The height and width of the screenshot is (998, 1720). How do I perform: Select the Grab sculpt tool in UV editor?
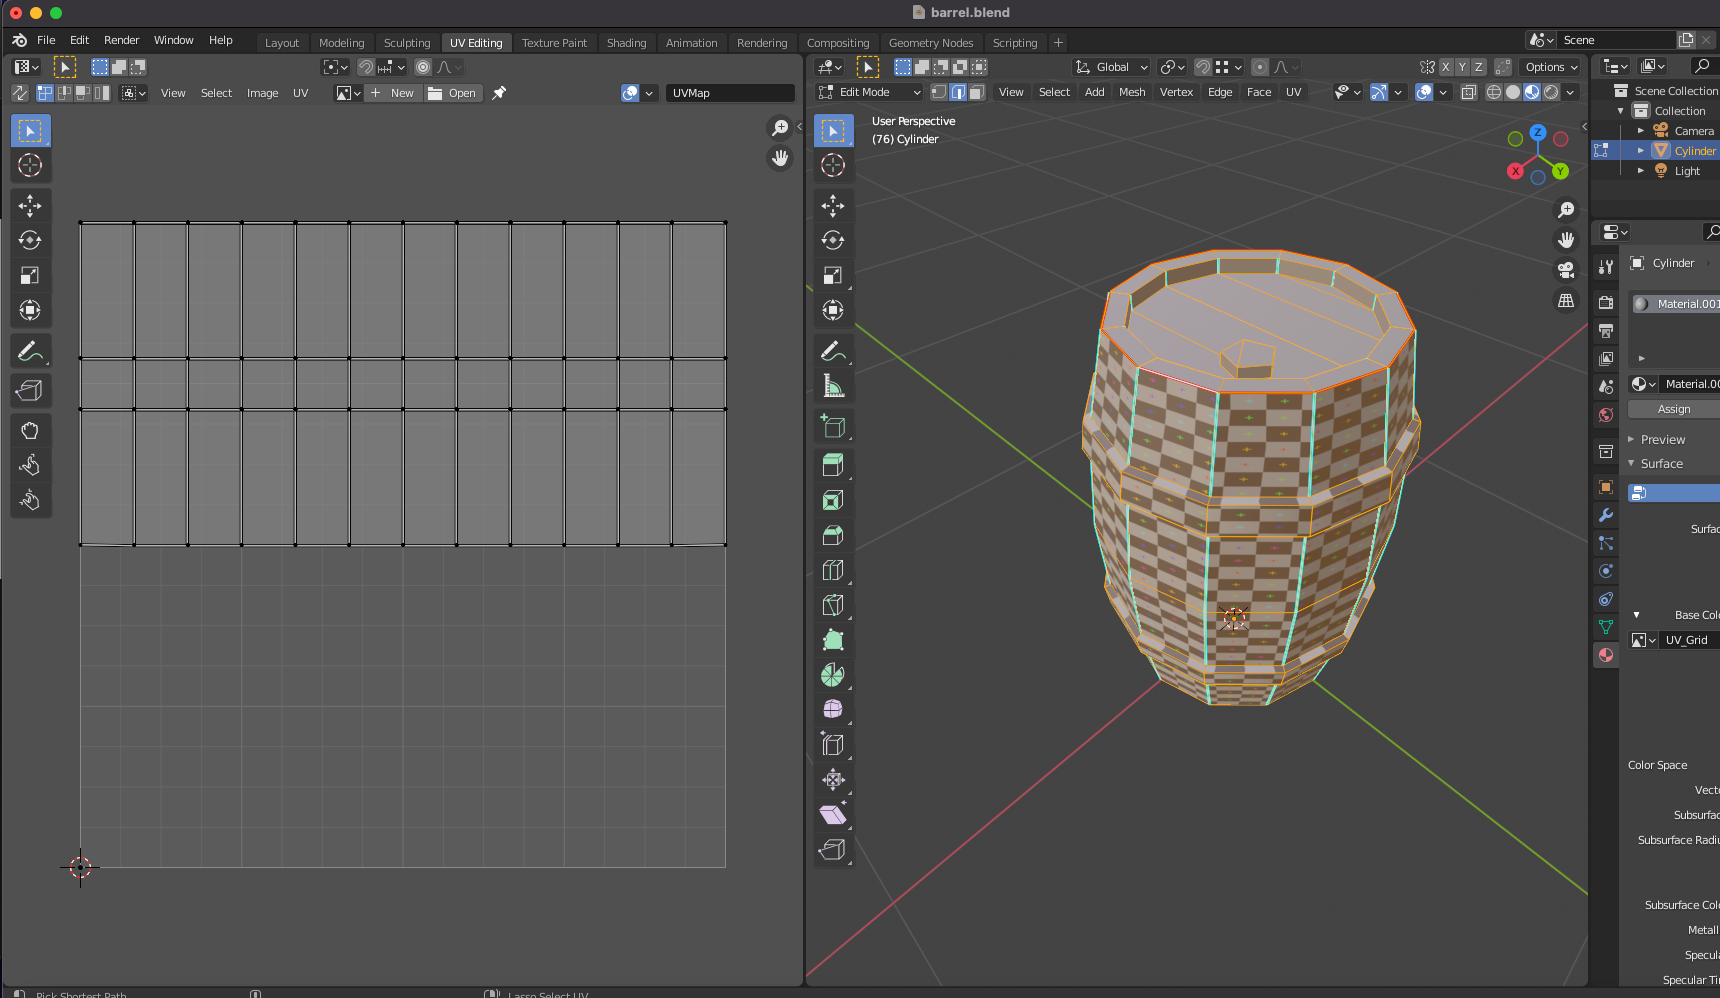pyautogui.click(x=30, y=431)
